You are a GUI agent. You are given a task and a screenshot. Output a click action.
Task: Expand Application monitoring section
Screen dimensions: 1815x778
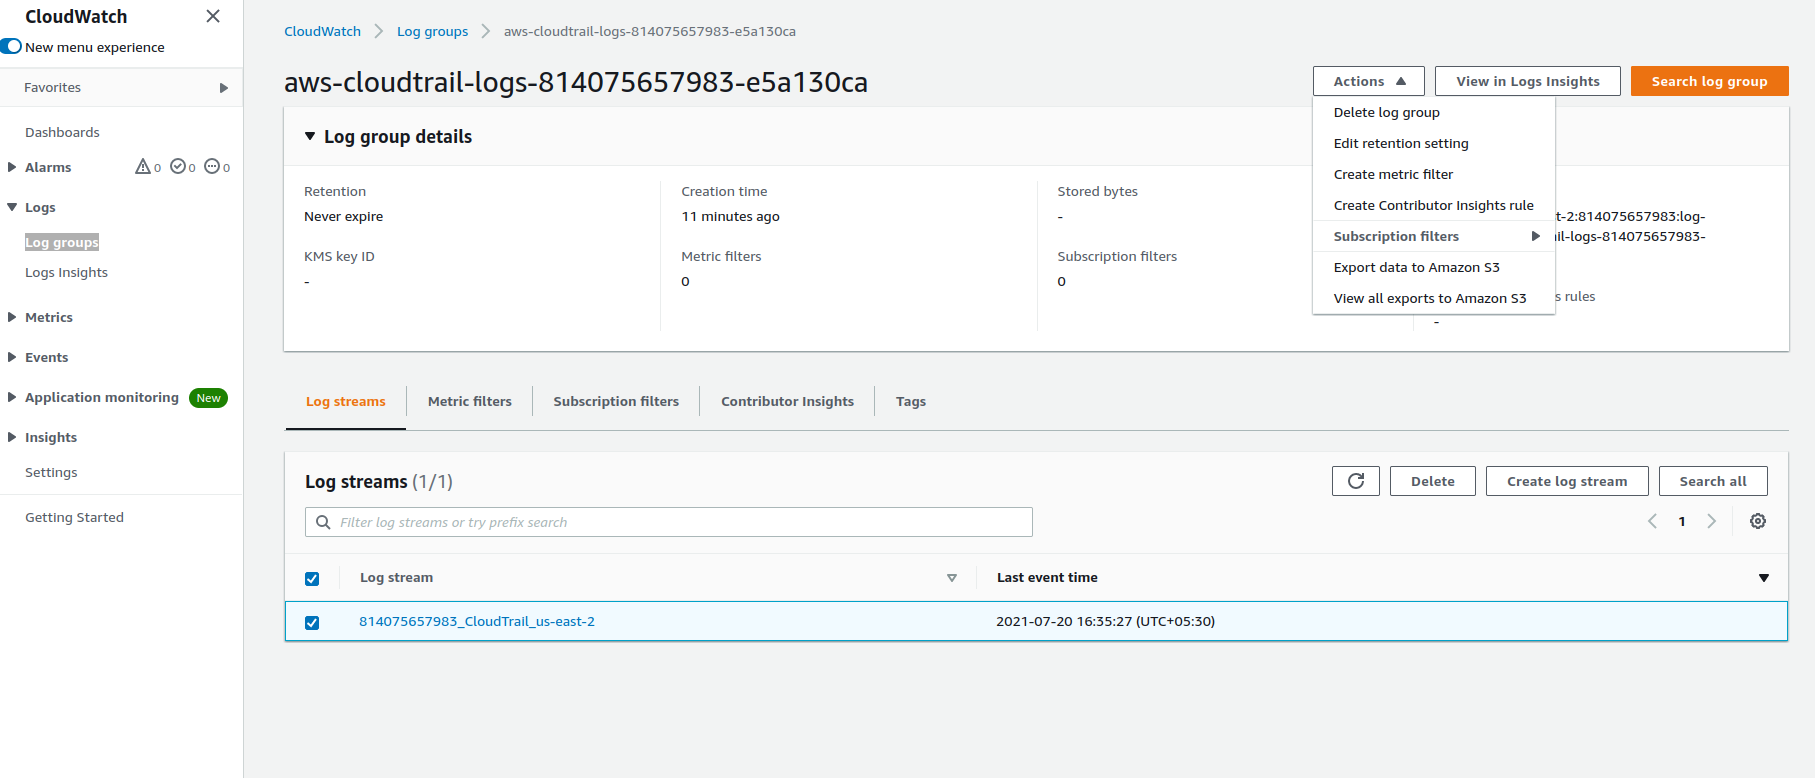(x=12, y=397)
